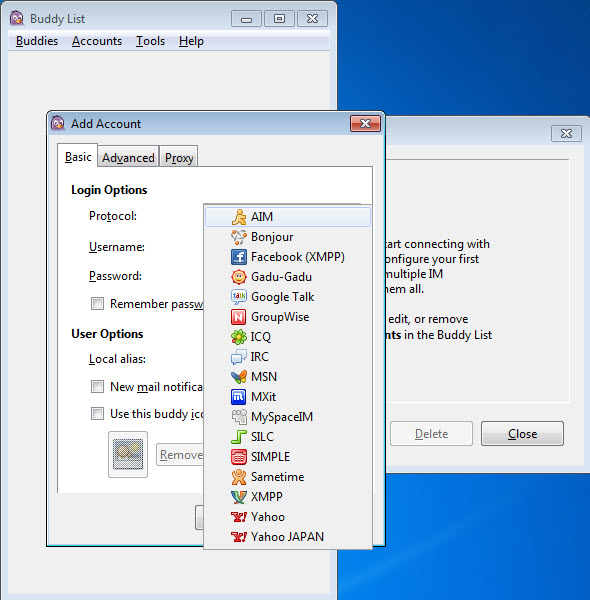Choose the Bonjour protocol icon
The height and width of the screenshot is (600, 590).
[x=239, y=237]
